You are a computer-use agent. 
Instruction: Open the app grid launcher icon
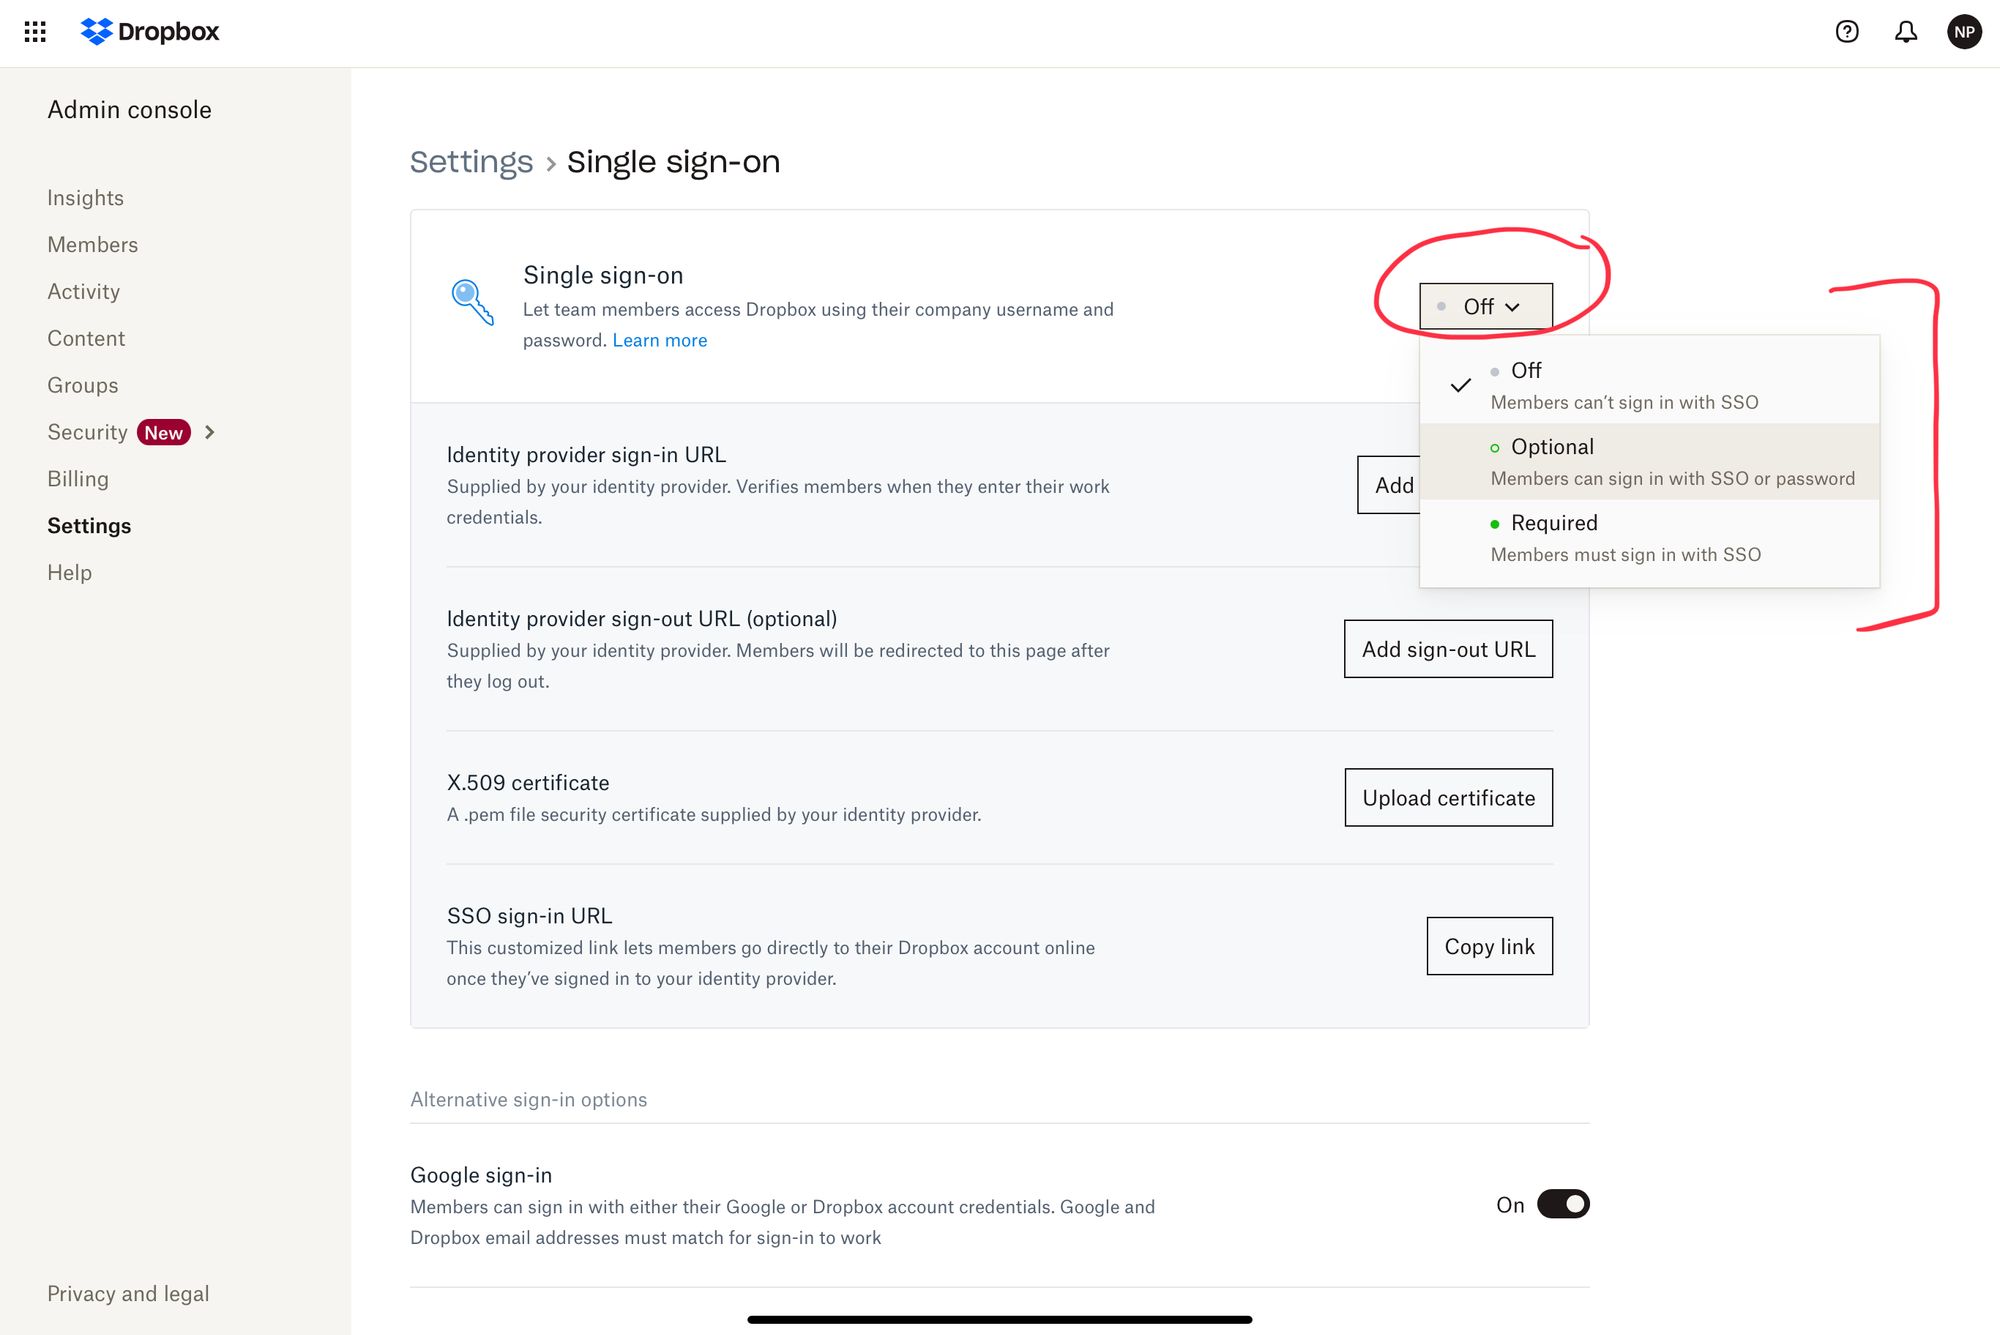pos(35,32)
